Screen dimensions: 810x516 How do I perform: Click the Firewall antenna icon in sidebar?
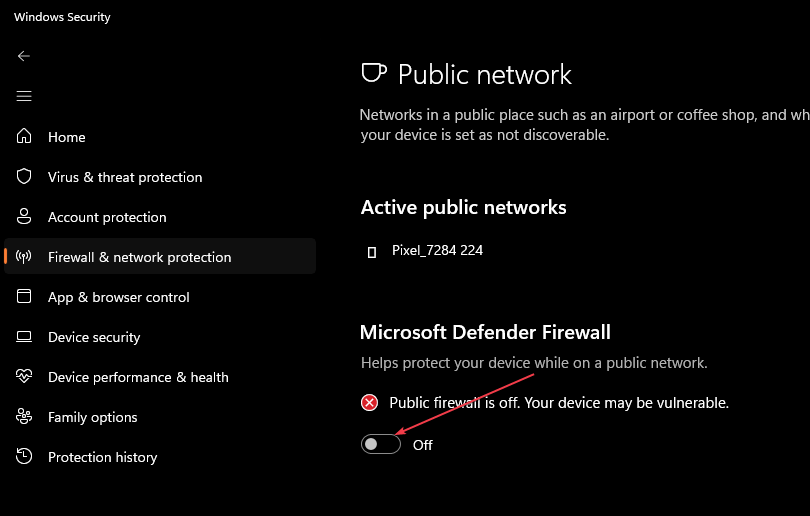pos(24,257)
